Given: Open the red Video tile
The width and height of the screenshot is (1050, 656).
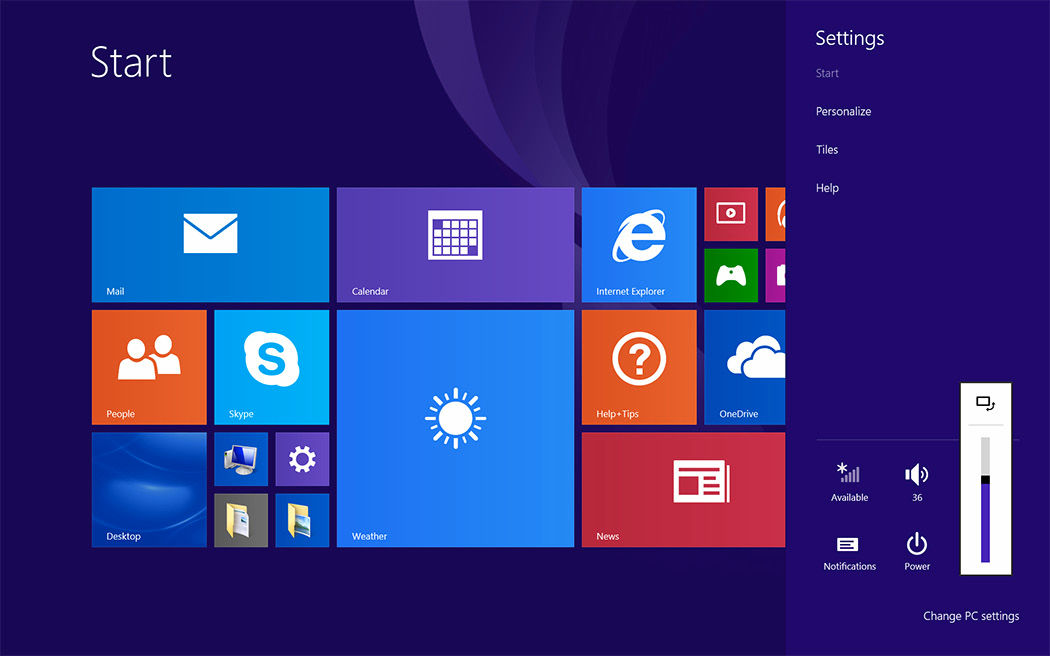Looking at the screenshot, I should point(731,214).
